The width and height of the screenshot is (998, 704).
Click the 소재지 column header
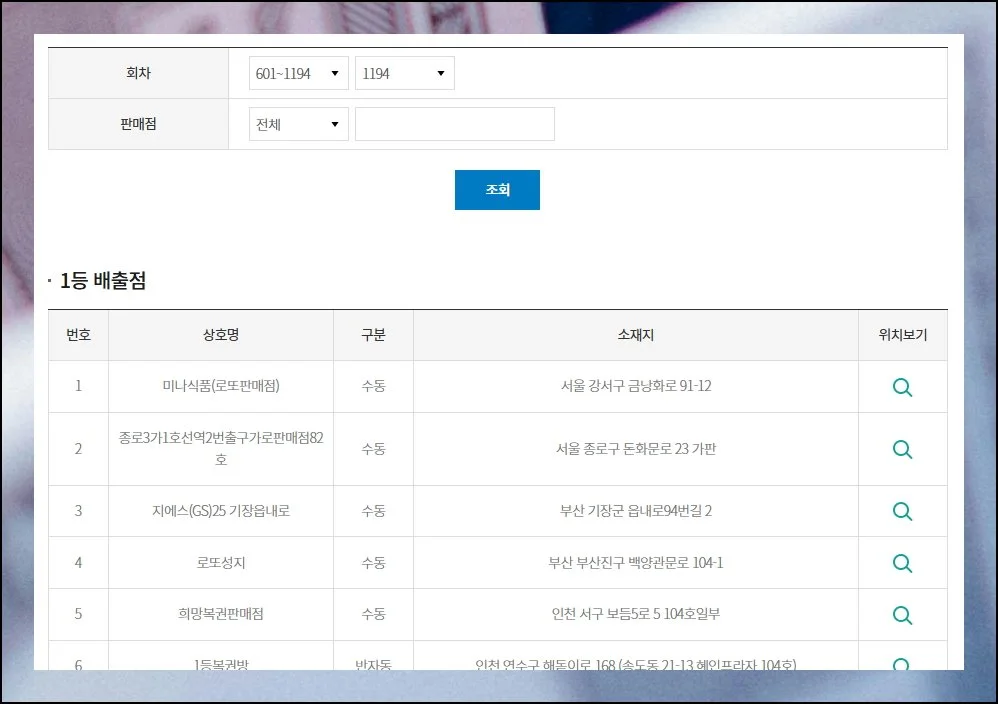coord(635,335)
